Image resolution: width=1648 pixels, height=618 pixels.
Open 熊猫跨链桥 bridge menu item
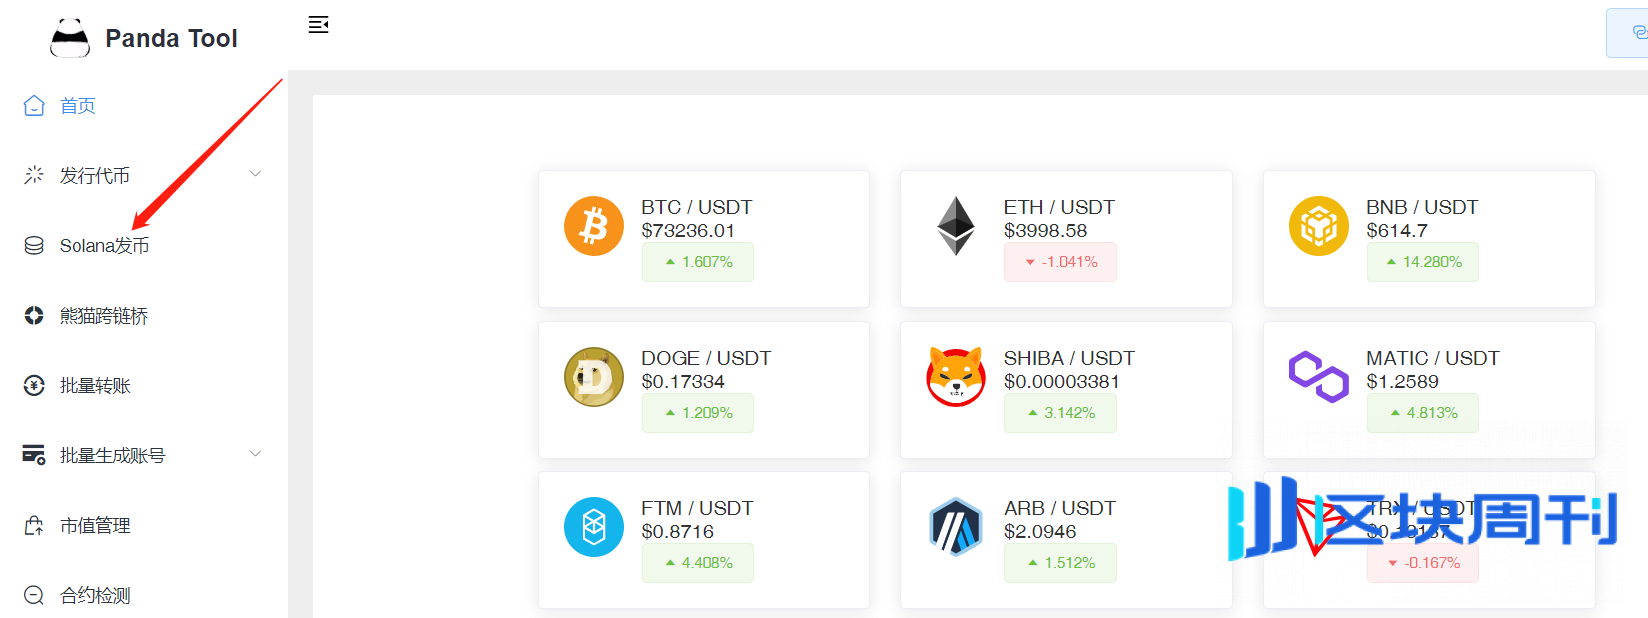[104, 316]
